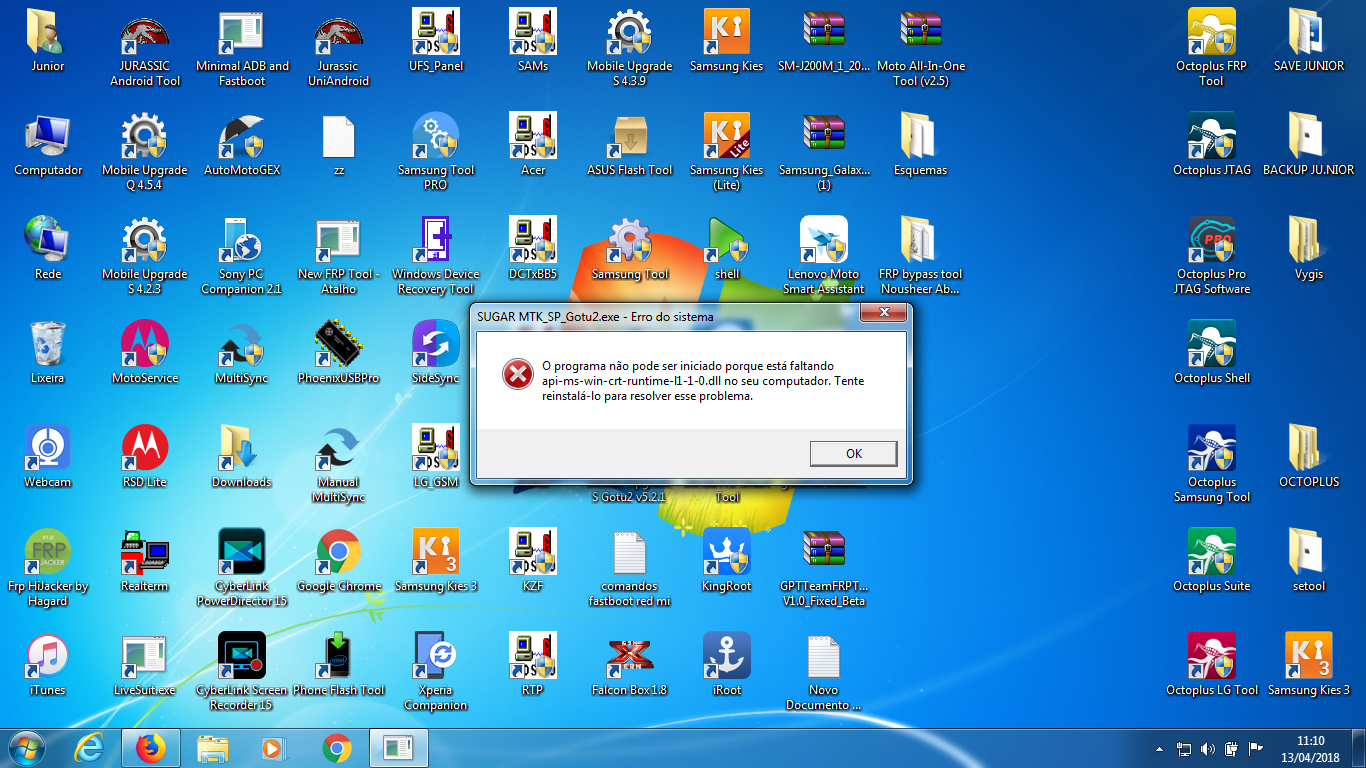Screen dimensions: 1366x768
Task: Click the volume icon in system tray
Action: [1207, 749]
